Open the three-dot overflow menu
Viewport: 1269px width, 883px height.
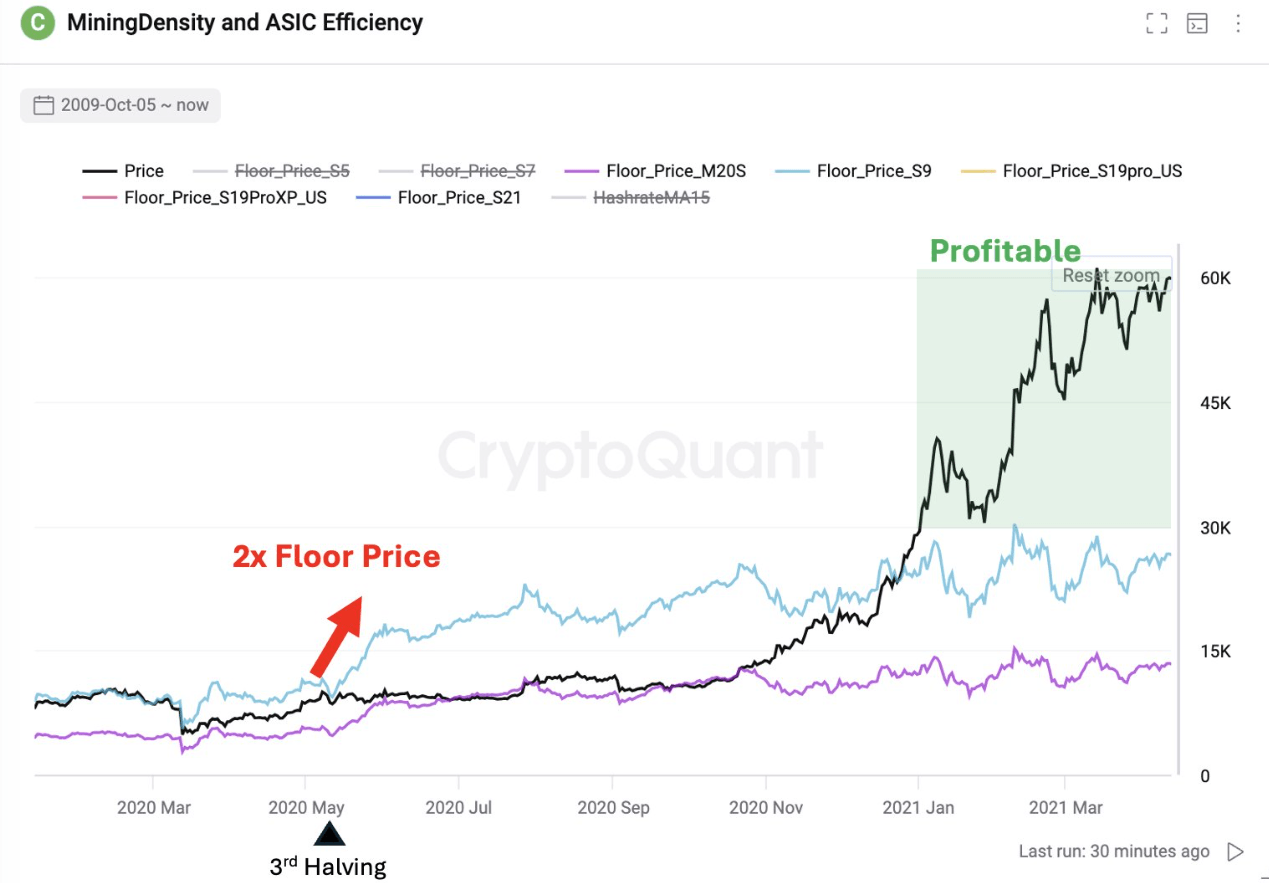click(1237, 23)
